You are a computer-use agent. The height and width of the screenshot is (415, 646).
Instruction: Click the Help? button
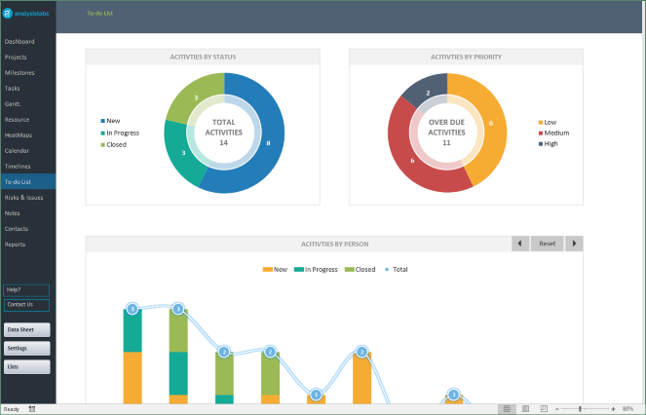pyautogui.click(x=26, y=290)
